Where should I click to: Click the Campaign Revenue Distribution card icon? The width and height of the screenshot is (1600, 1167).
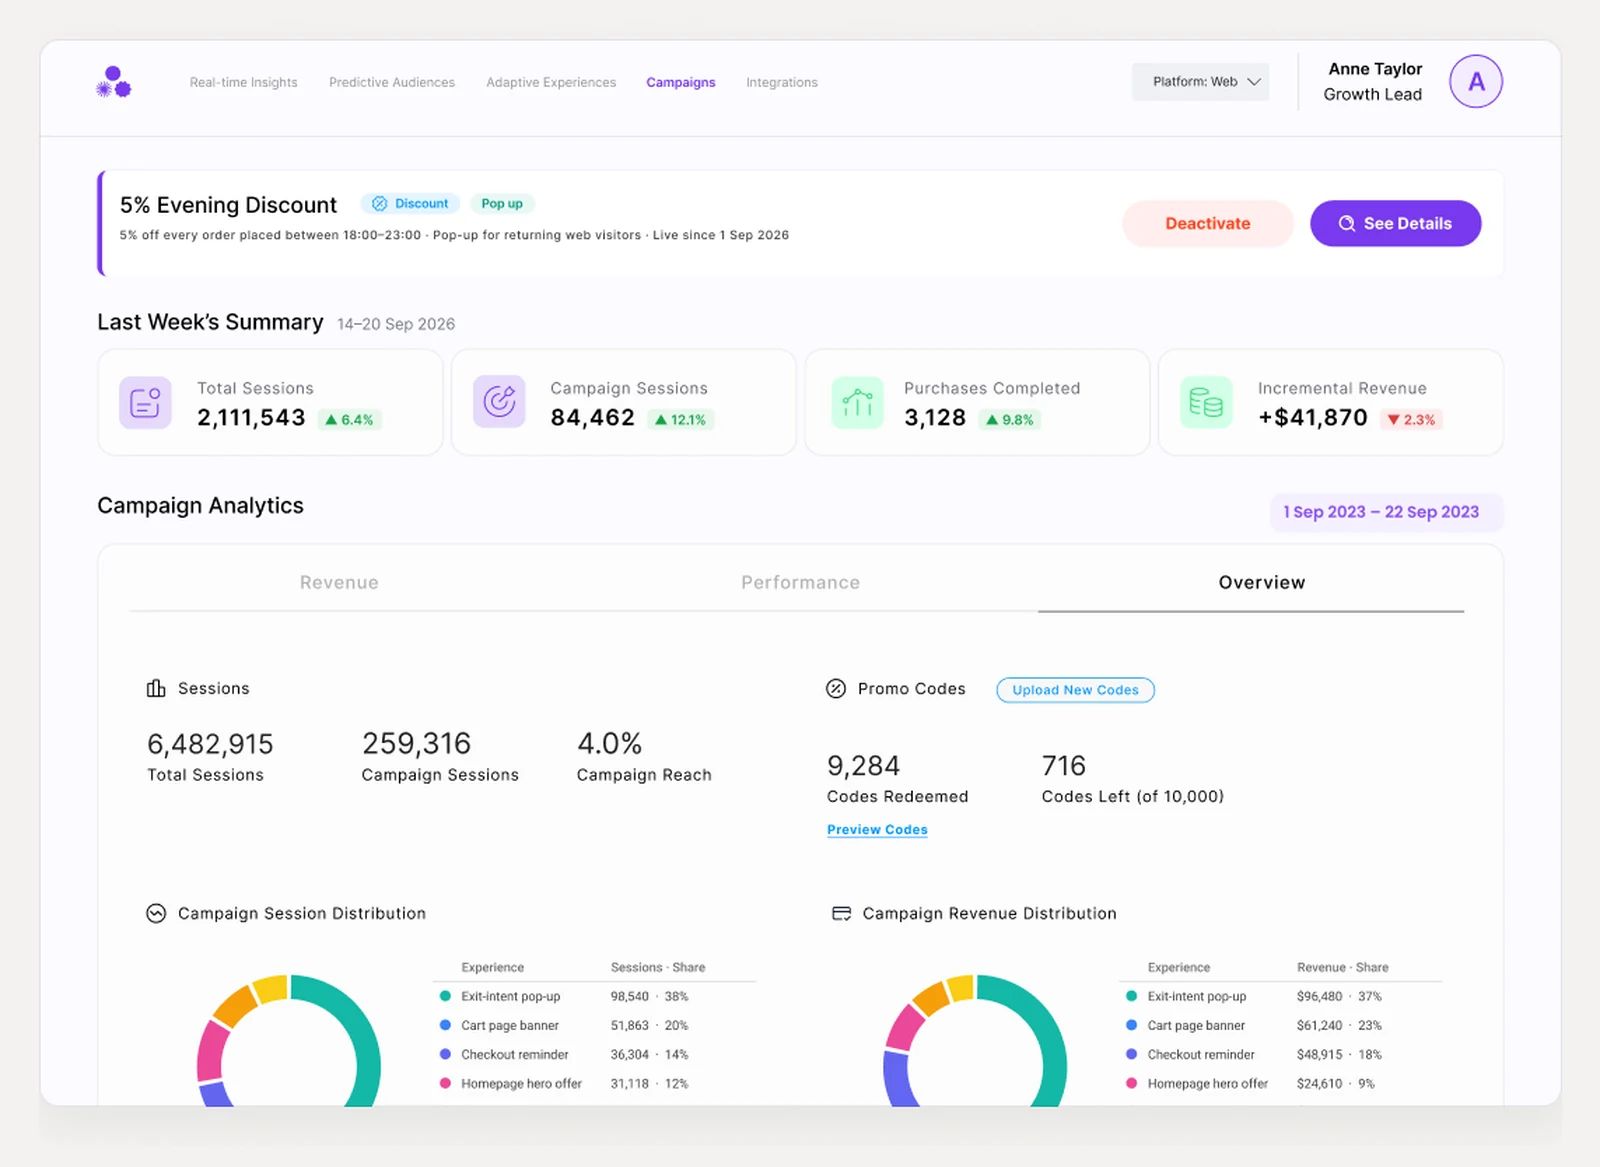tap(841, 913)
